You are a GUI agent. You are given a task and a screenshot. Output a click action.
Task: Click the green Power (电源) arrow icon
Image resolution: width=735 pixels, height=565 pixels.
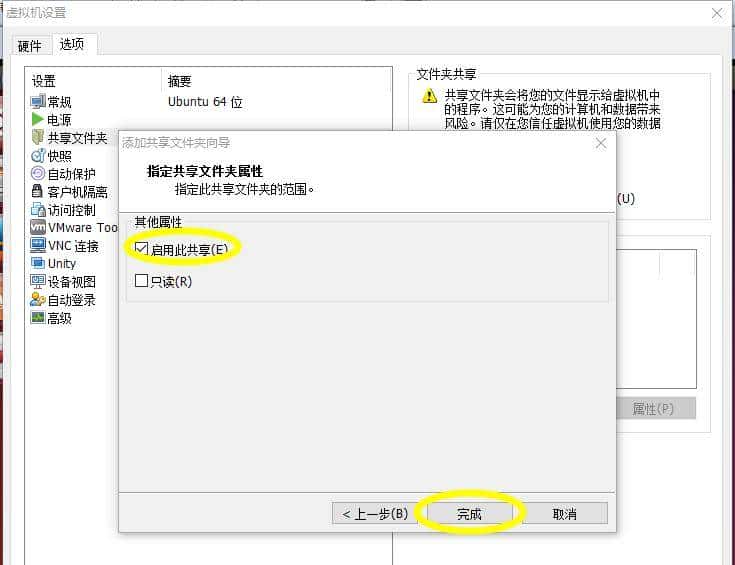tap(38, 119)
